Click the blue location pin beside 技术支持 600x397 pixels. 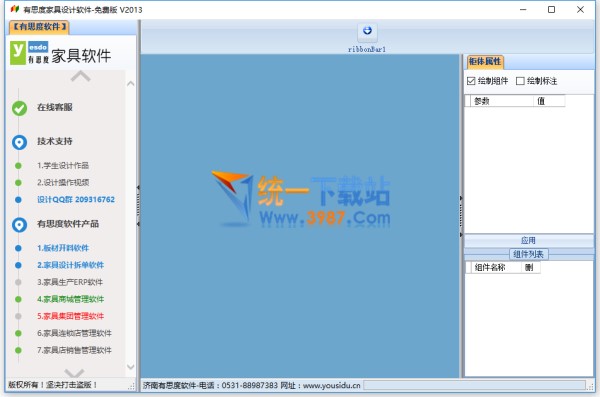pos(20,142)
